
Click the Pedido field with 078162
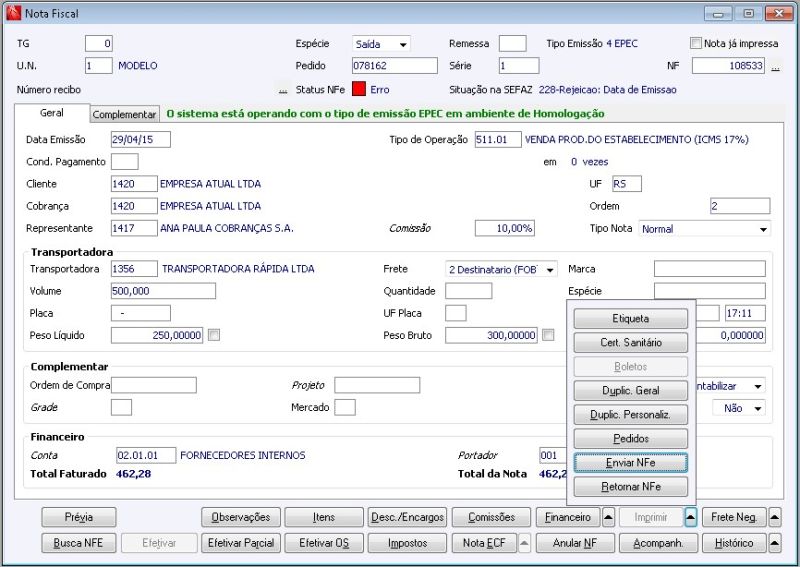pyautogui.click(x=394, y=66)
